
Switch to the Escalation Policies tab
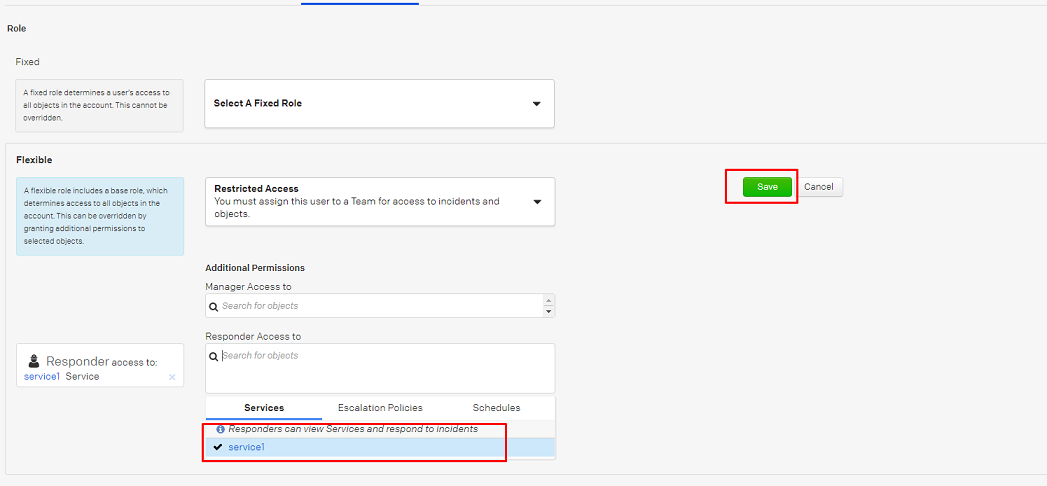pyautogui.click(x=380, y=408)
